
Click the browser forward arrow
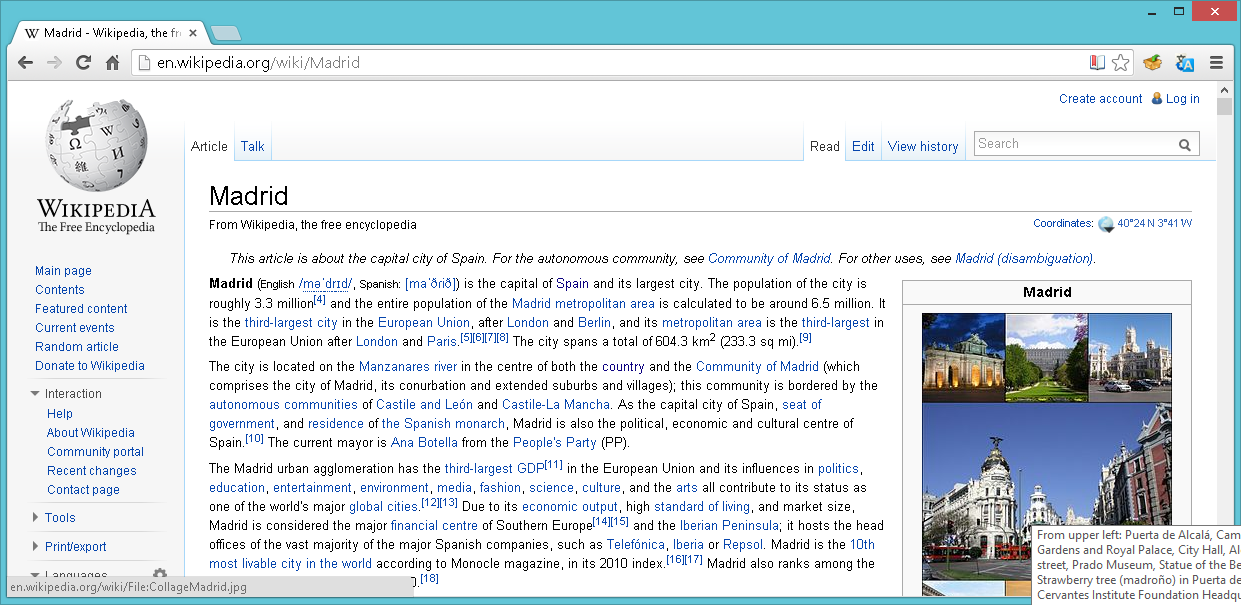55,63
